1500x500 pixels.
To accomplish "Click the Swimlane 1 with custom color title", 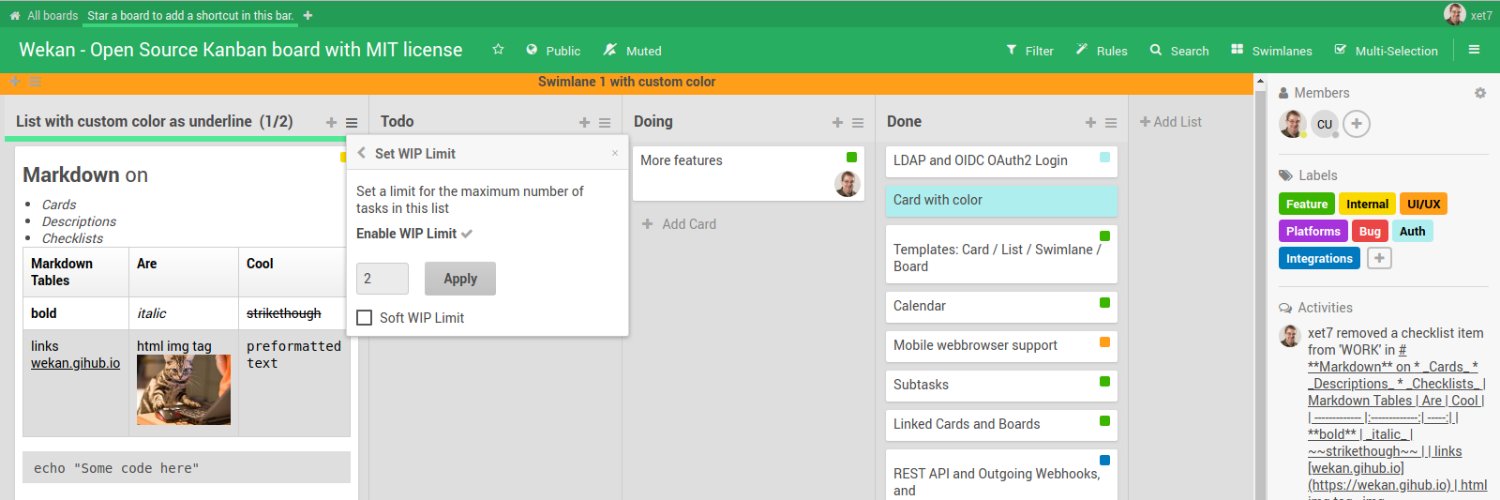I will point(627,82).
